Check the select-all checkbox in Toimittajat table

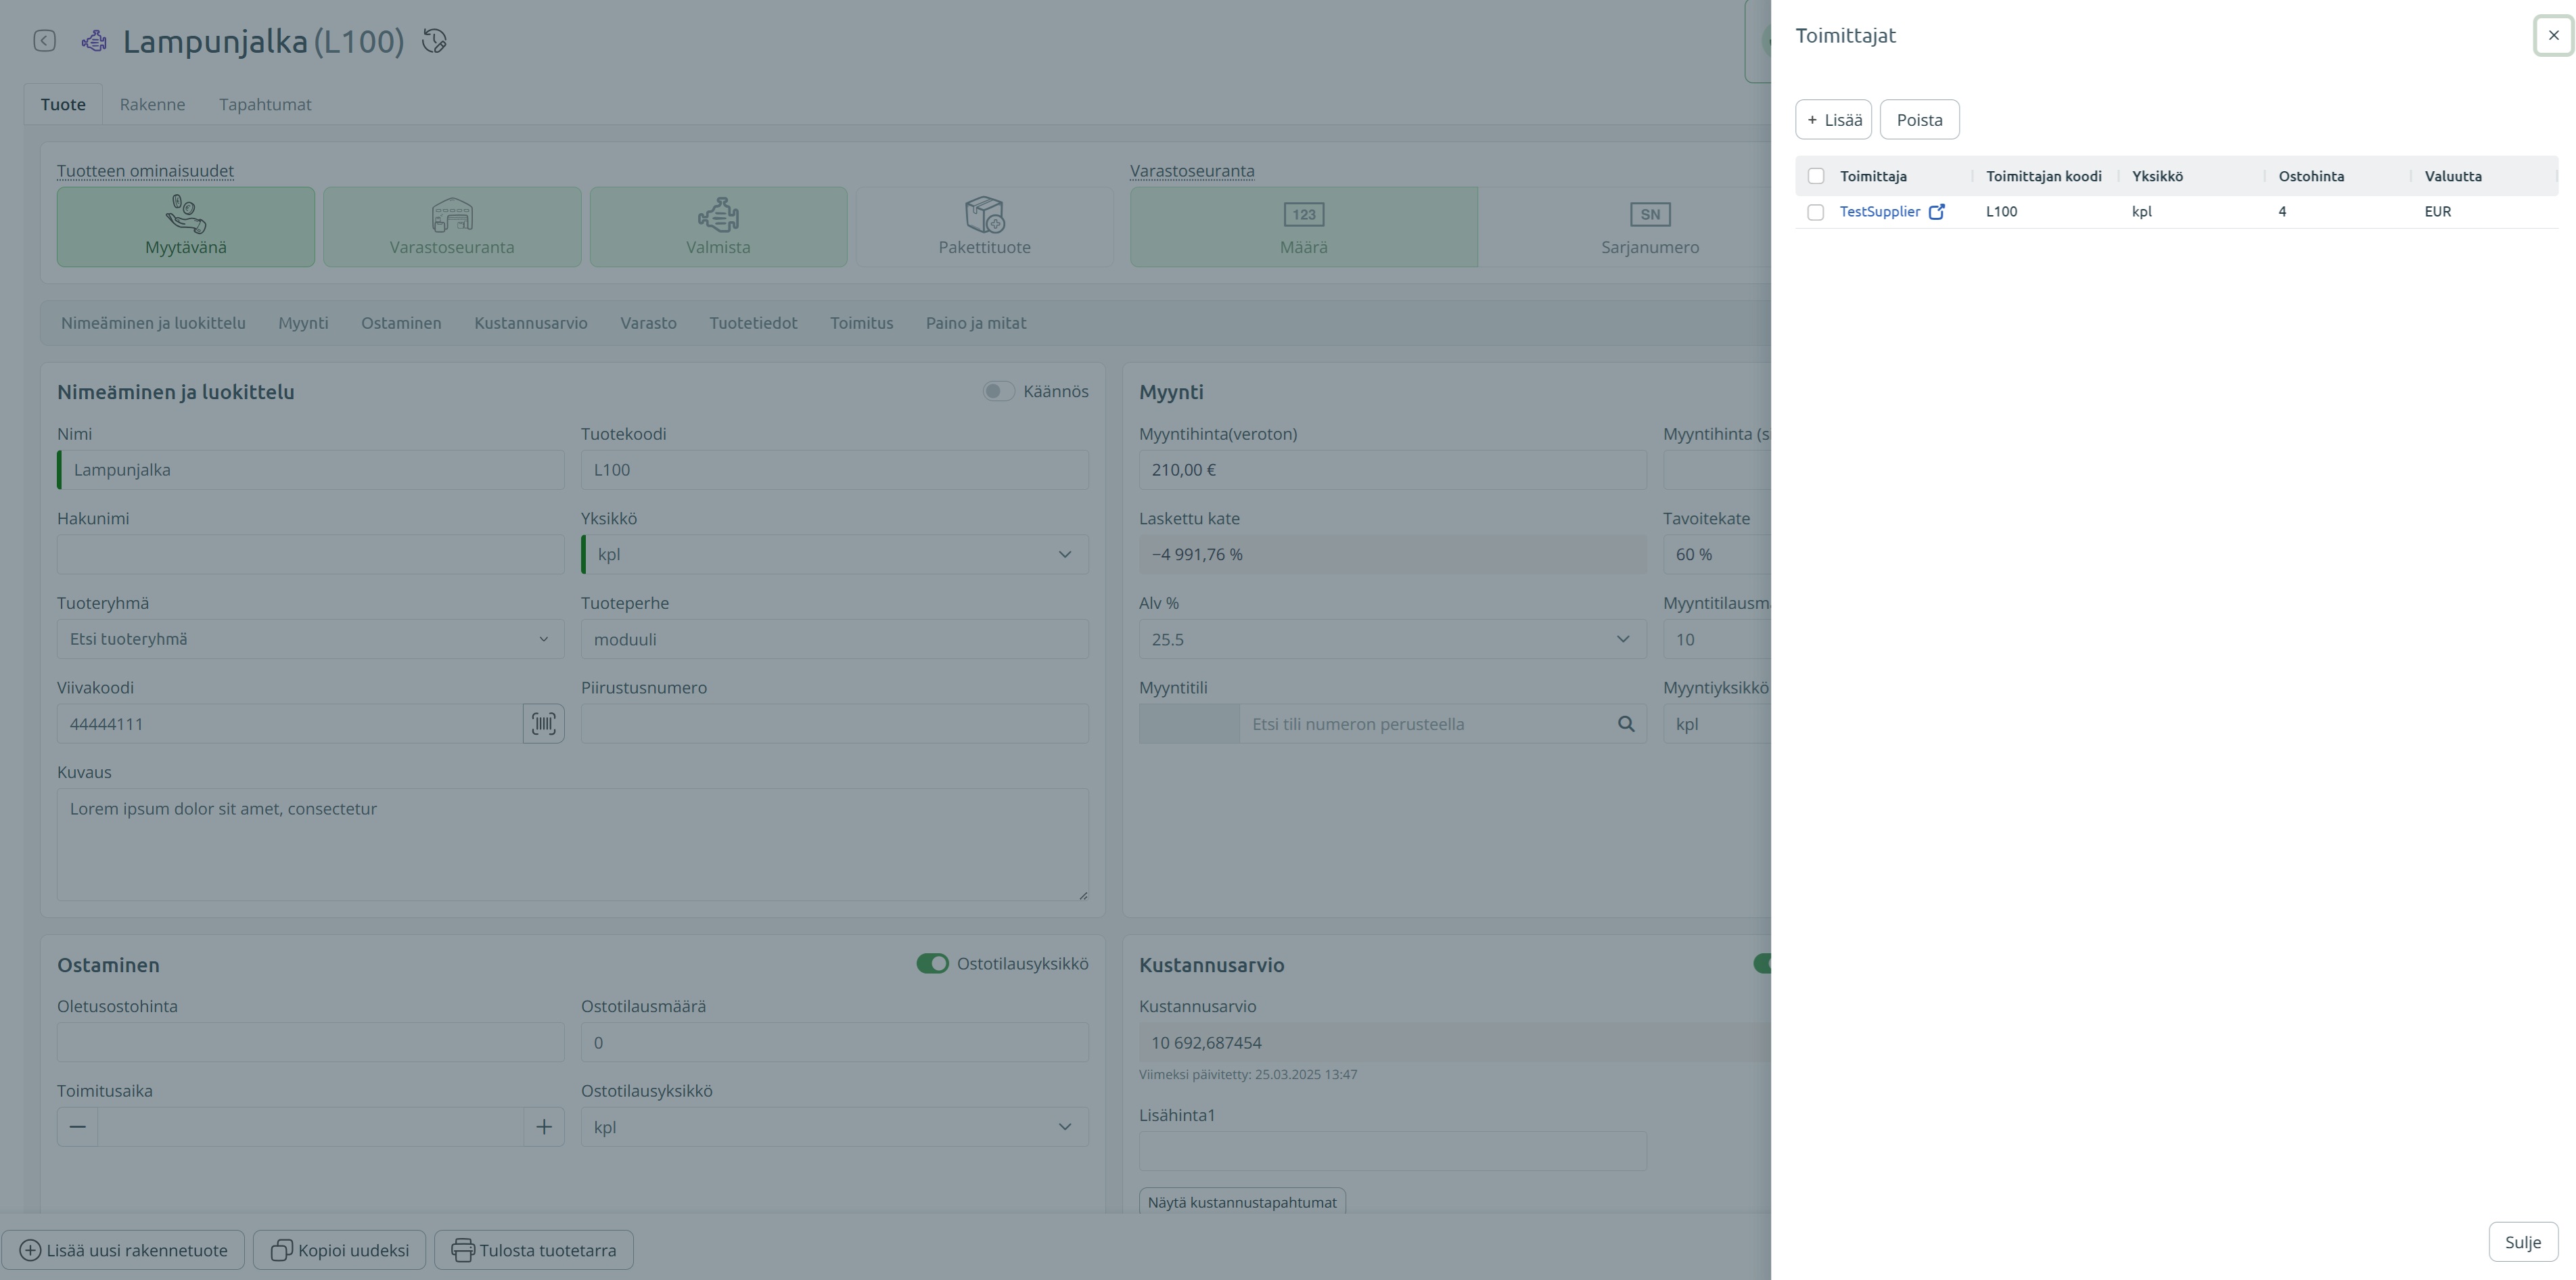click(1816, 176)
